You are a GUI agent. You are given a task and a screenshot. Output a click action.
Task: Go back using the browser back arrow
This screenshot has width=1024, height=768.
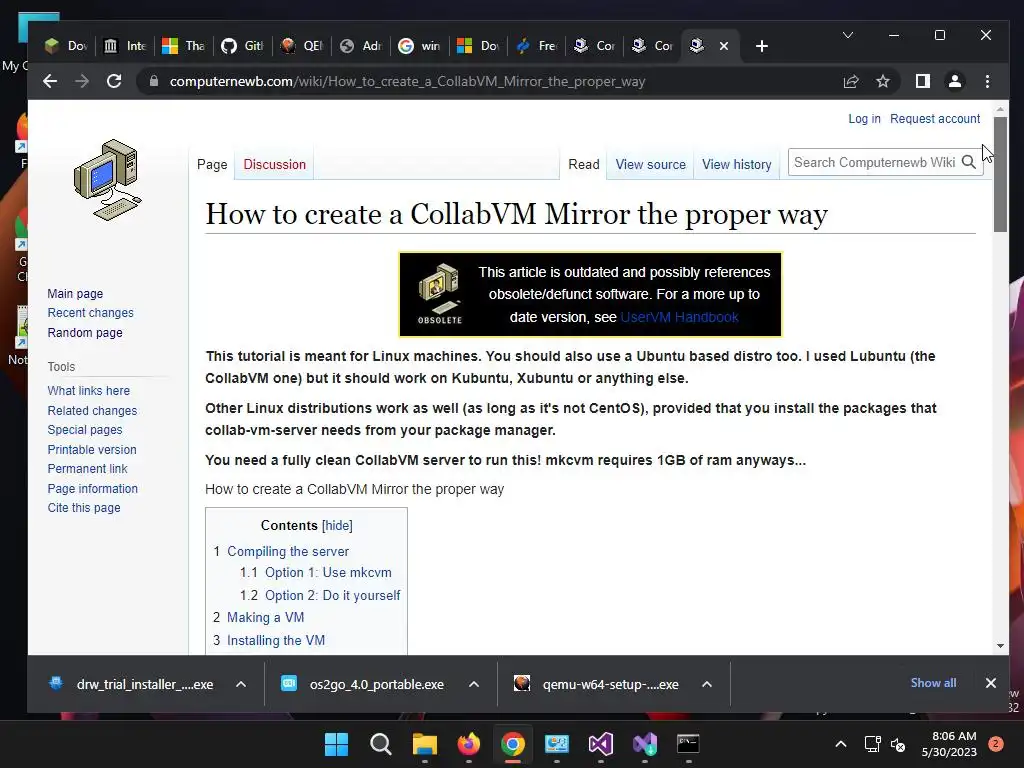(x=50, y=81)
